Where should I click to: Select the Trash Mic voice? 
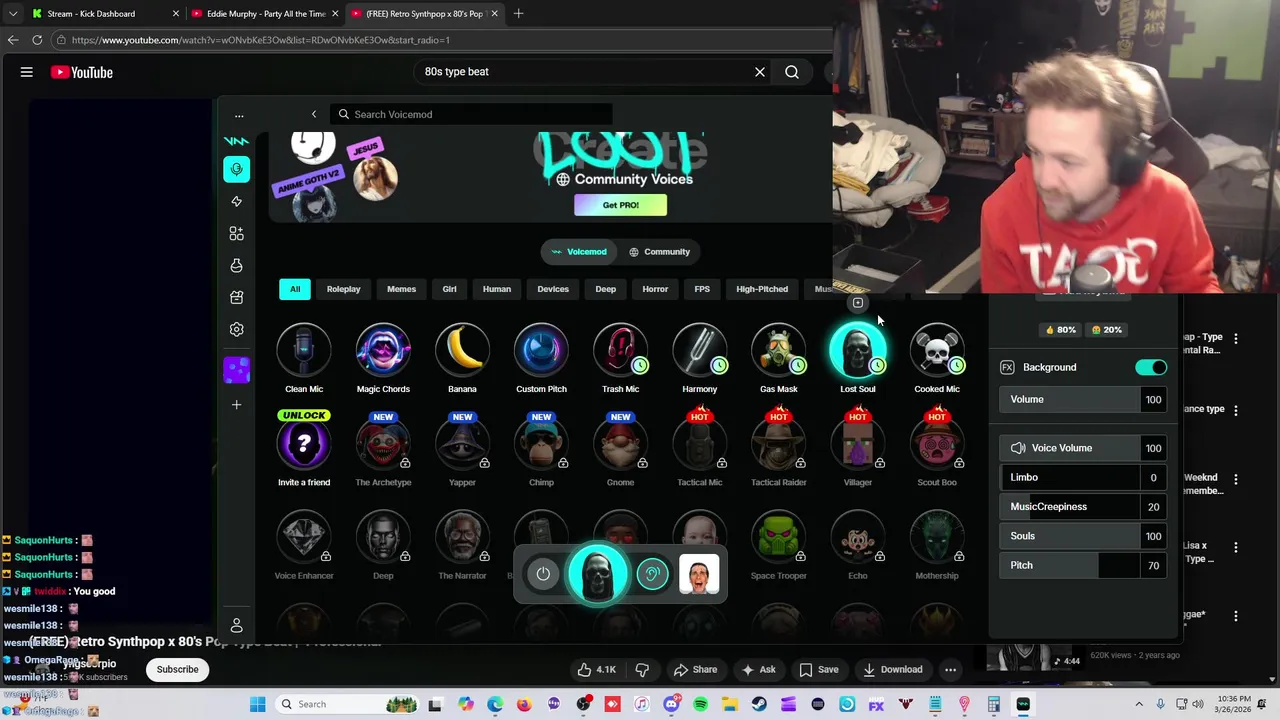point(620,350)
